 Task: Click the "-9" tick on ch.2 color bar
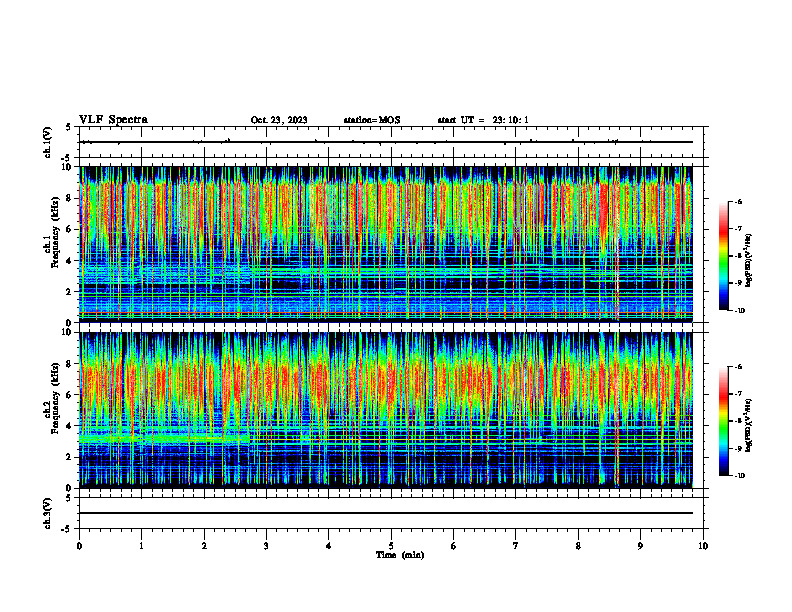tap(738, 448)
